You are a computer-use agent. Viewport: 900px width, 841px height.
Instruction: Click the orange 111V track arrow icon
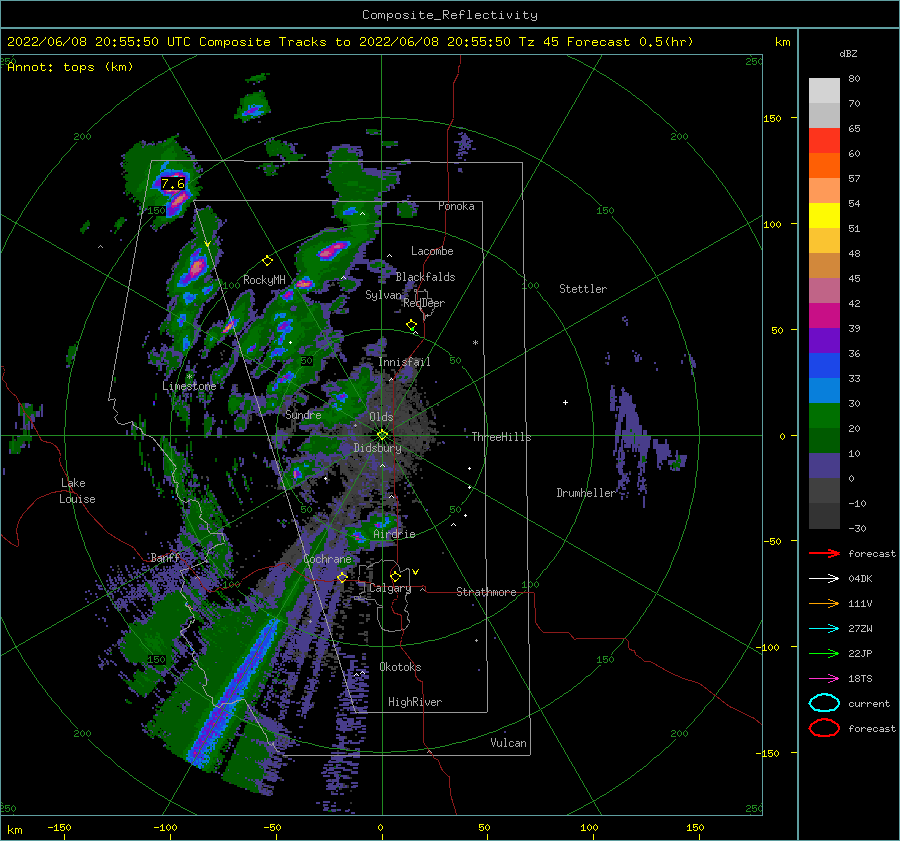[824, 603]
